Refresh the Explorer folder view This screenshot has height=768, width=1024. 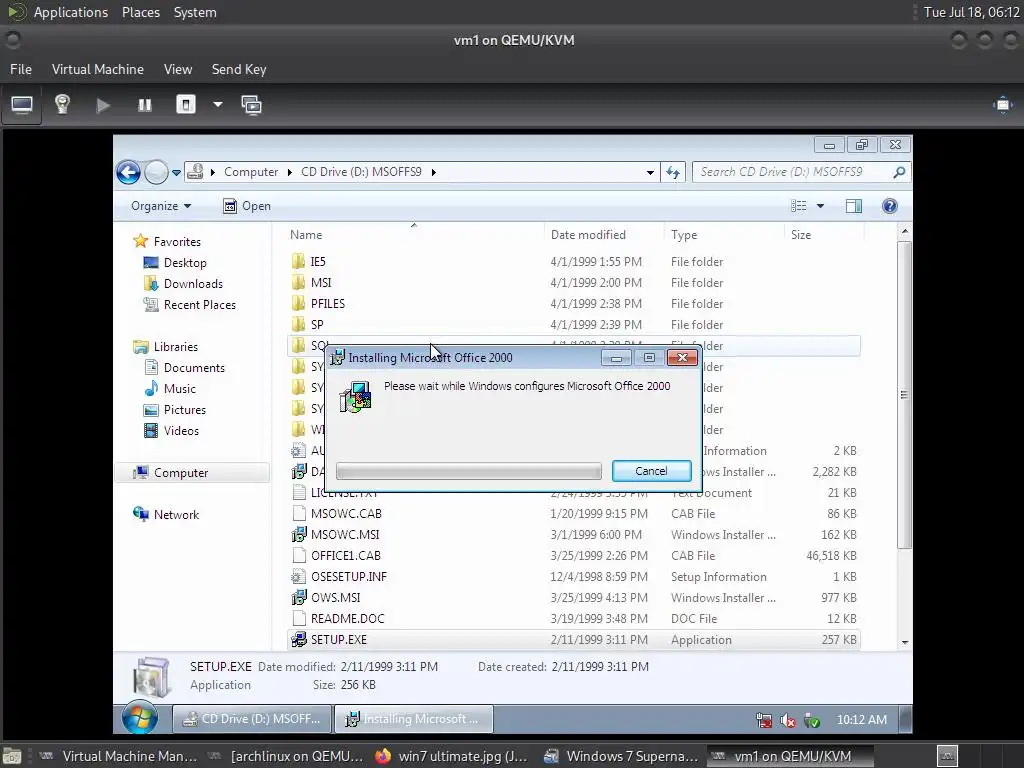(673, 172)
